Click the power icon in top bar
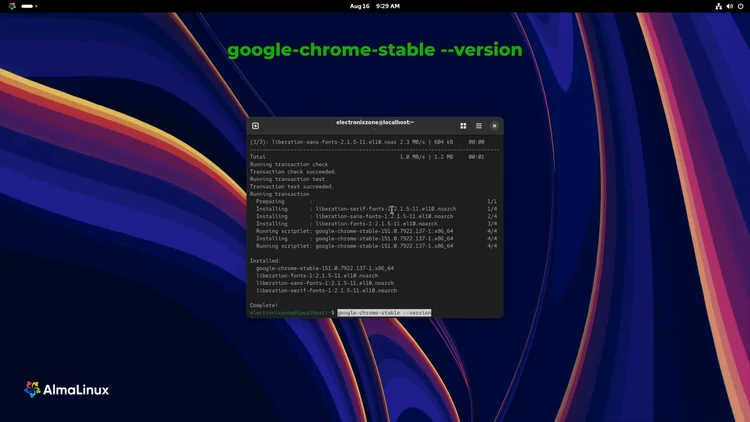The image size is (750, 422). point(740,6)
